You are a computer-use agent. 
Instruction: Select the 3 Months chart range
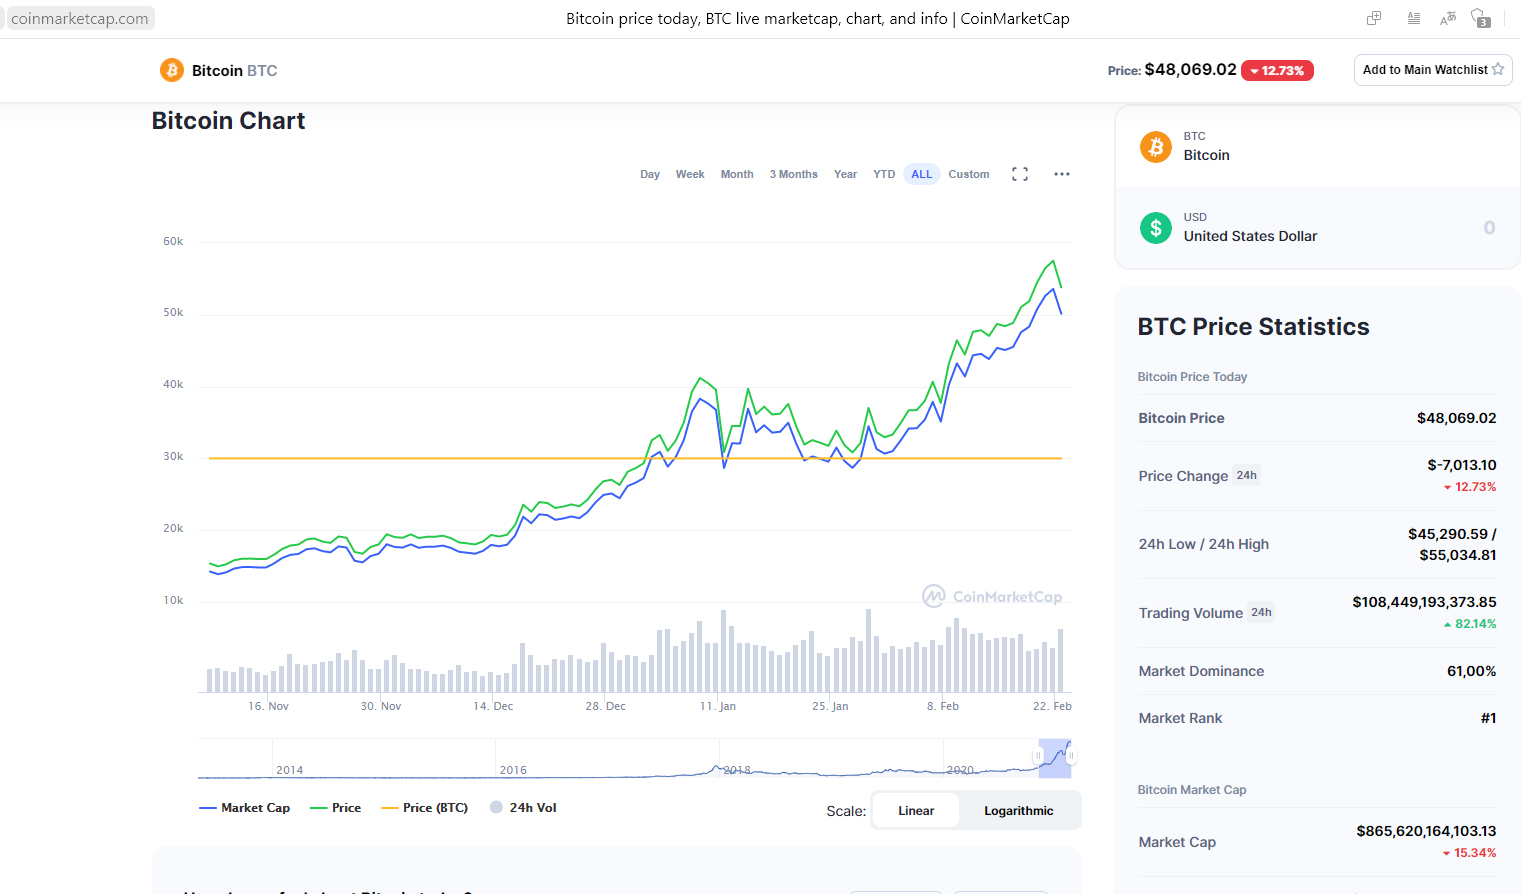pyautogui.click(x=794, y=174)
